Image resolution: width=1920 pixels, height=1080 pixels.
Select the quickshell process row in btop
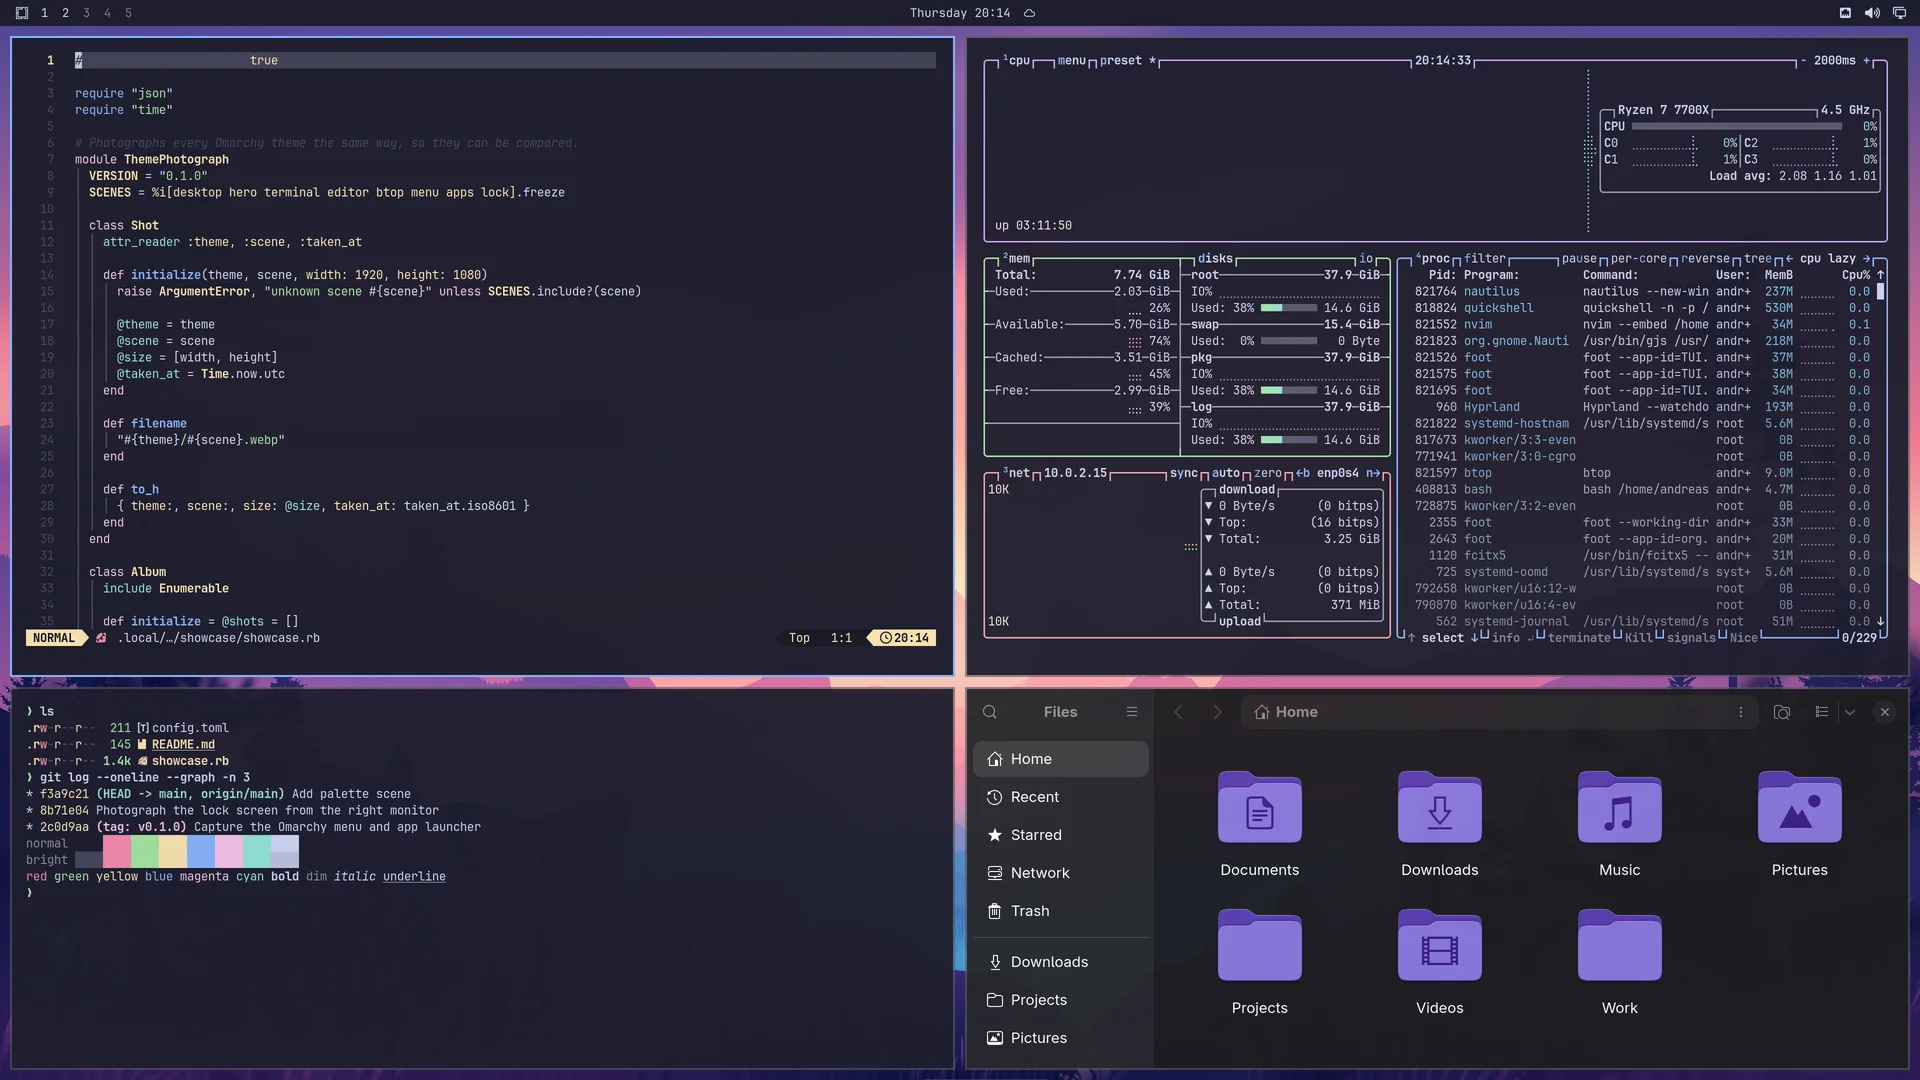pos(1642,308)
